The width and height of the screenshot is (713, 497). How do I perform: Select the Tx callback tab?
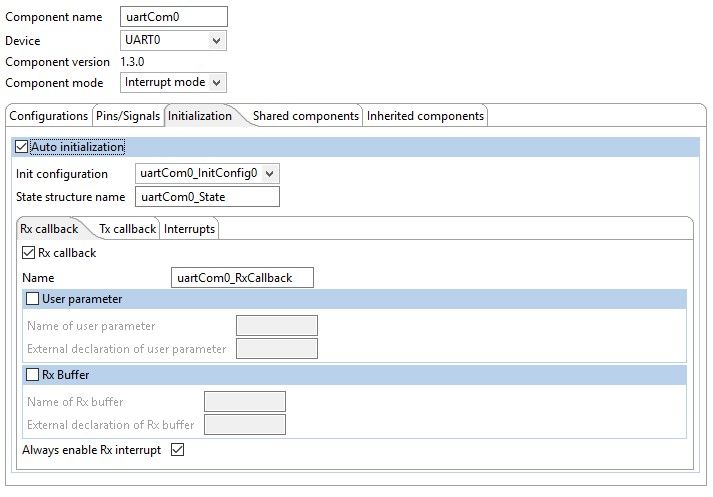[x=127, y=229]
